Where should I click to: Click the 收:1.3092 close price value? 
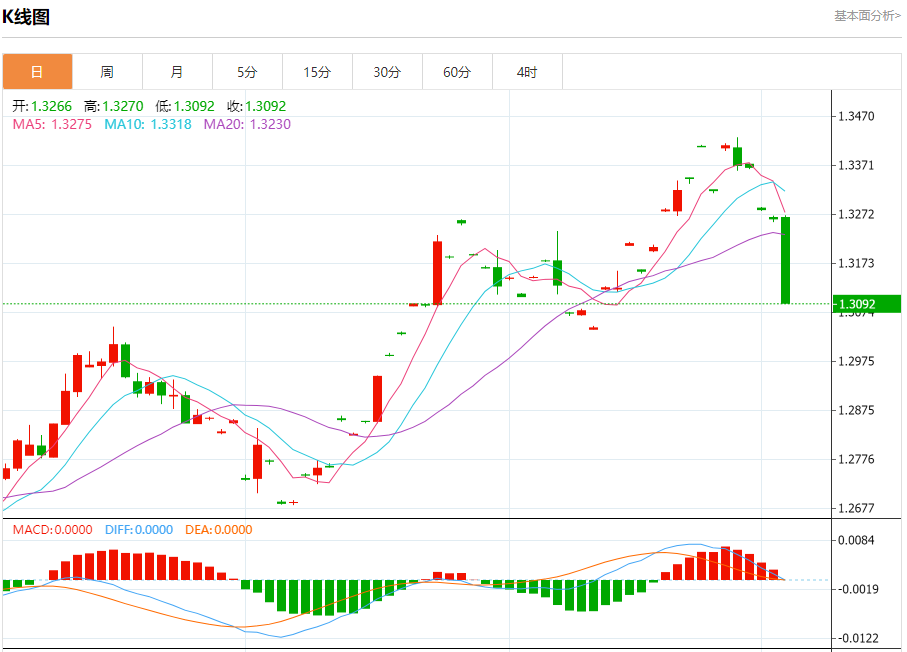(x=257, y=106)
